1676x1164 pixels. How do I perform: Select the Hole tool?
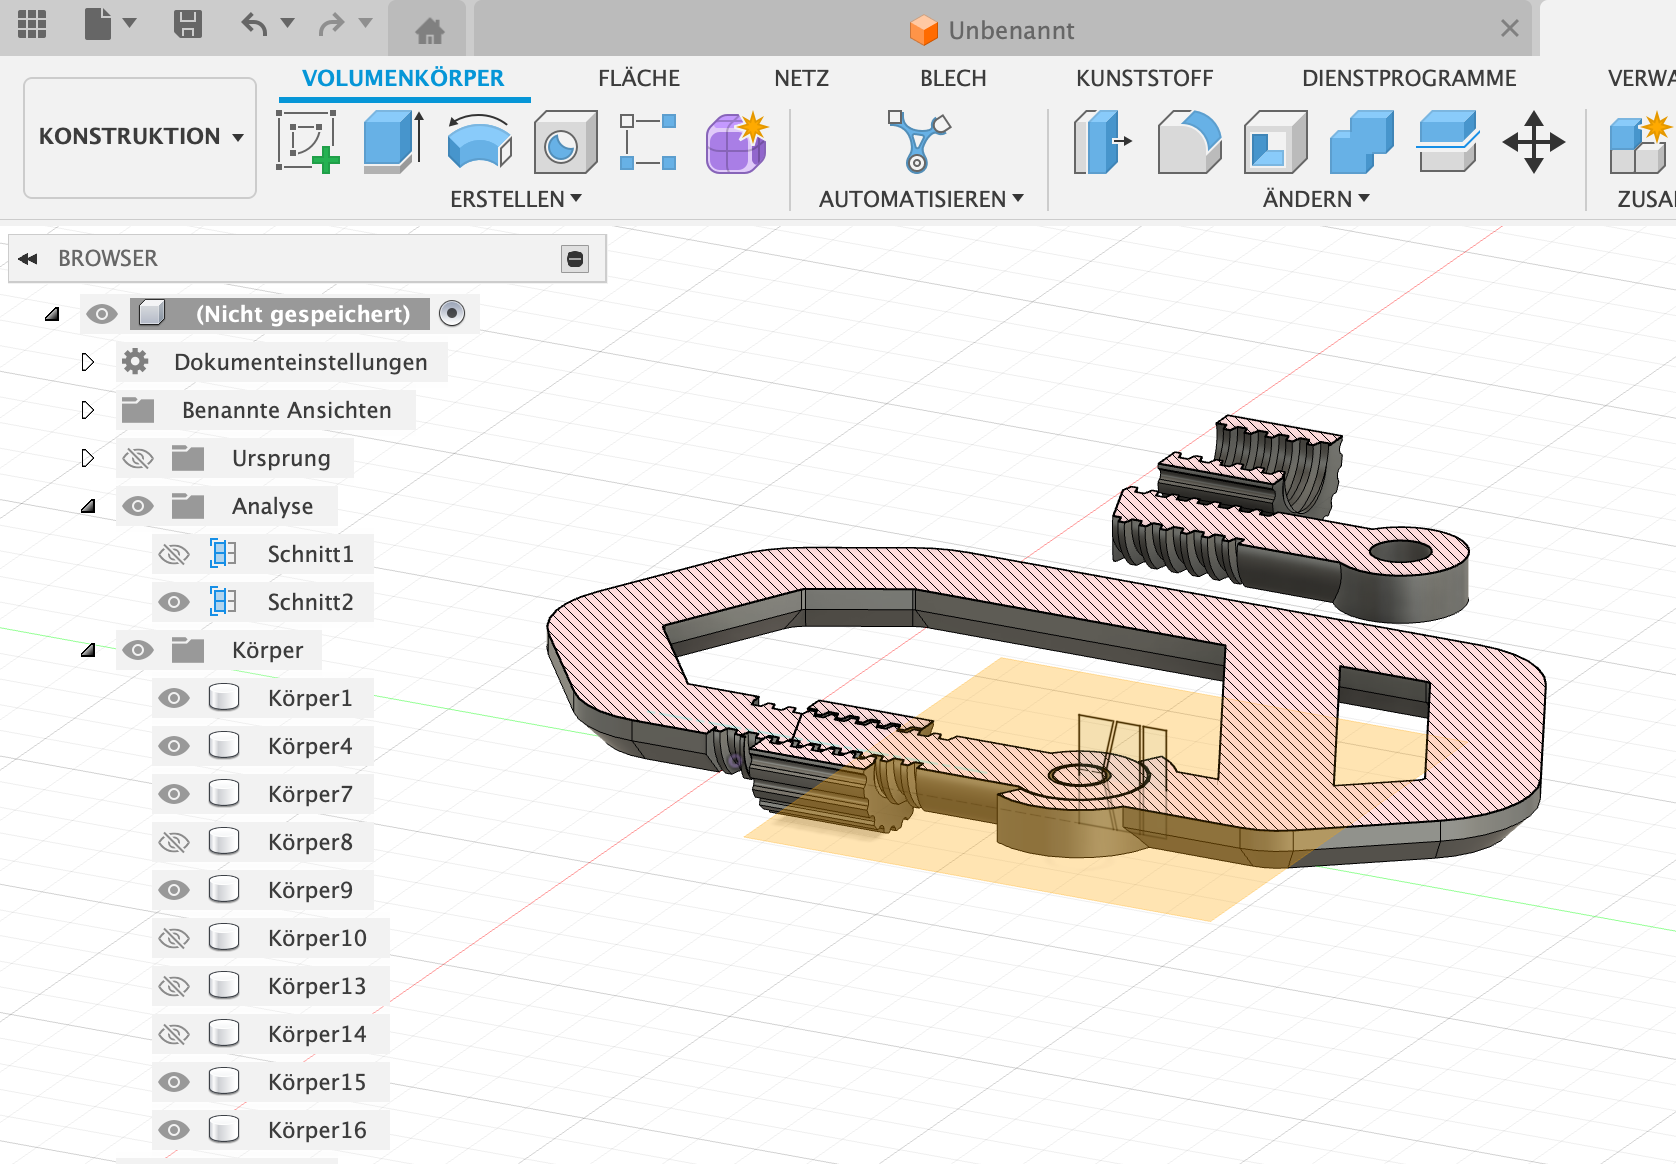click(x=565, y=142)
